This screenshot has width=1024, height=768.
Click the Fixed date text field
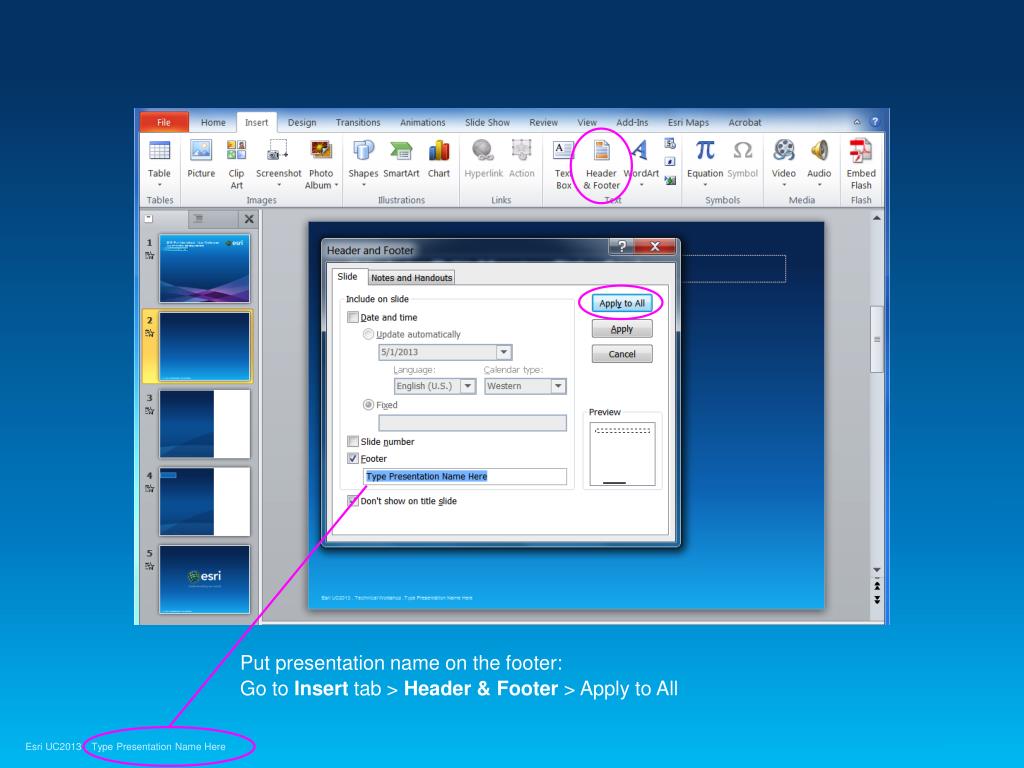pos(472,423)
